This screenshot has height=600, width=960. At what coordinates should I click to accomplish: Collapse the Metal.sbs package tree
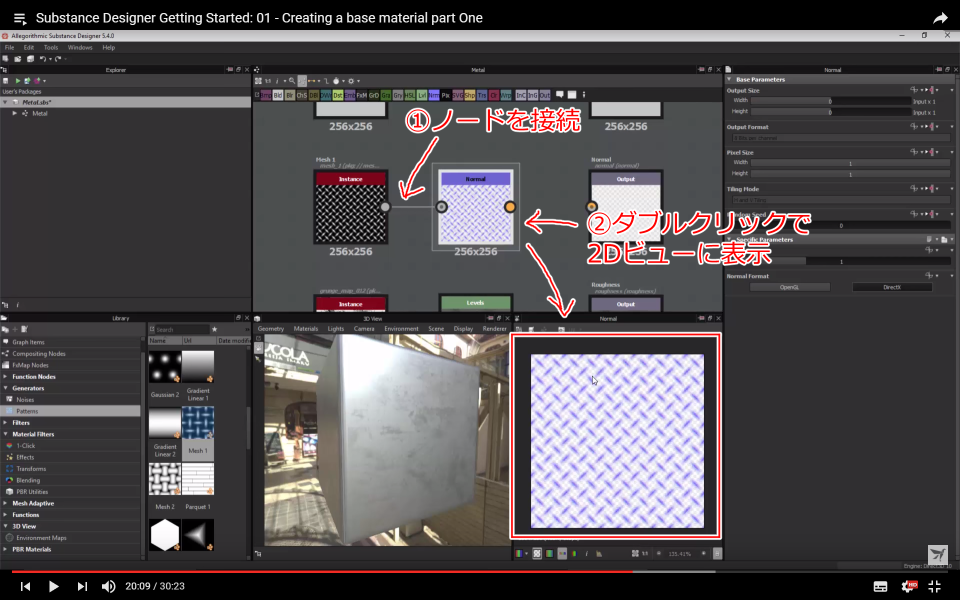6,102
